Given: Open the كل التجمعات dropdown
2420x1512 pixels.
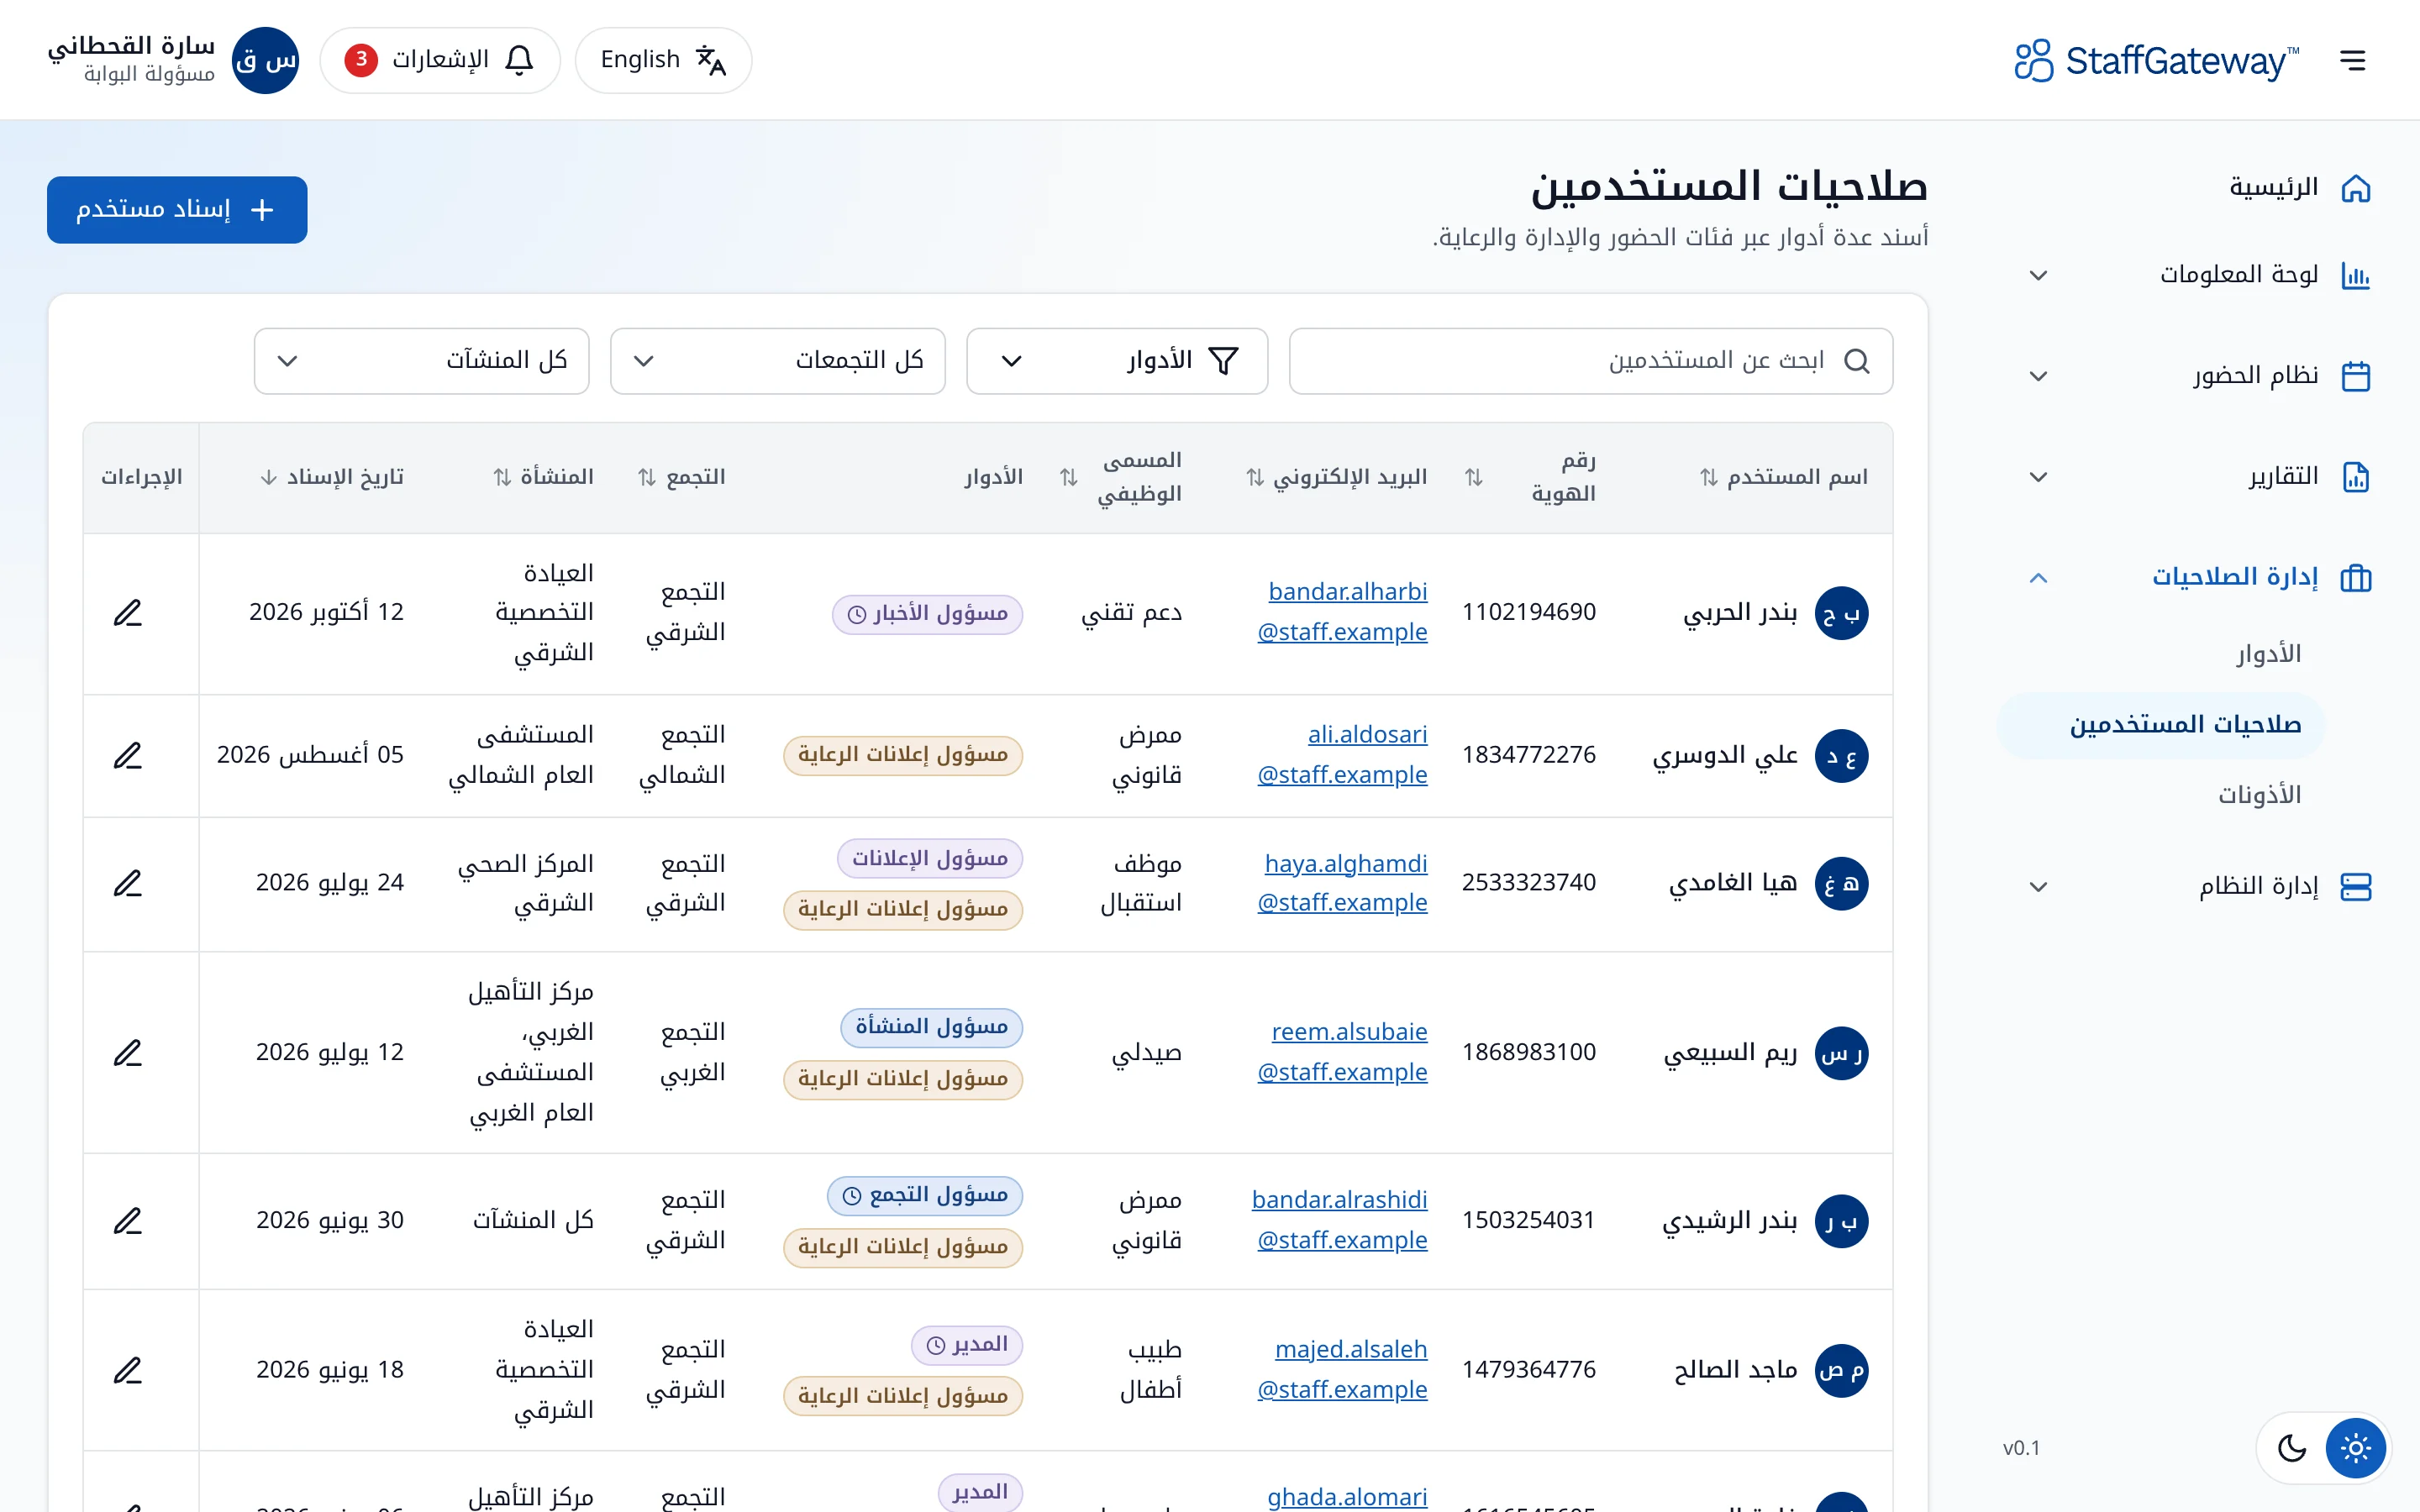Looking at the screenshot, I should (778, 361).
